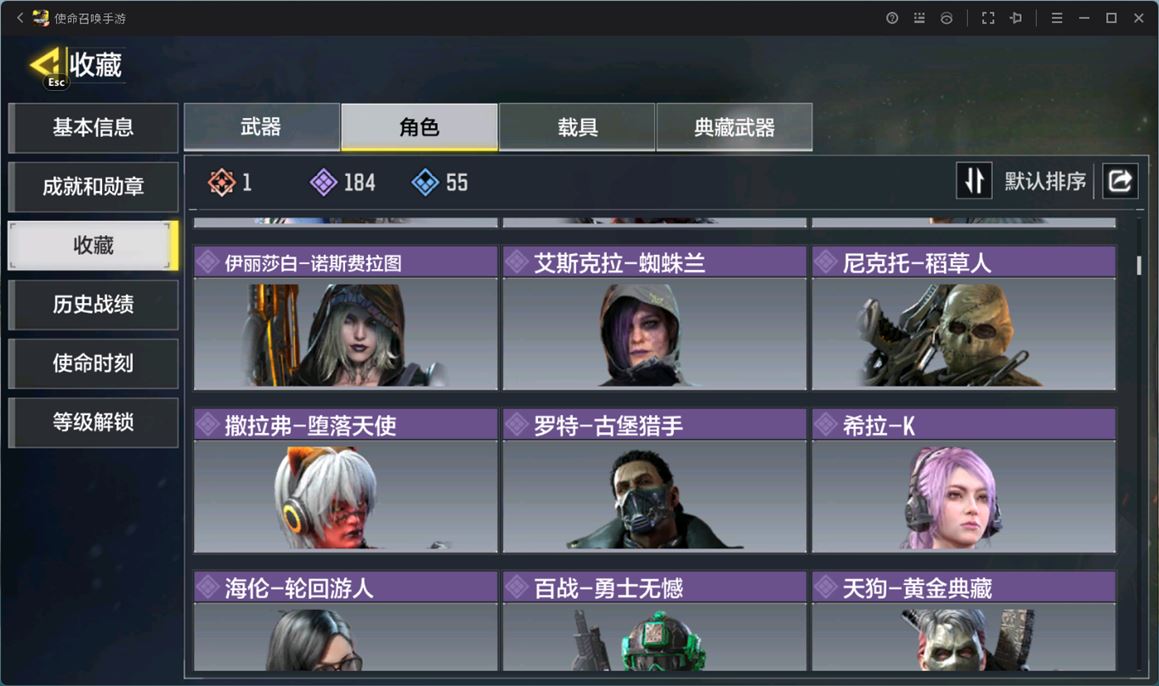Toggle the sort order arrows icon
The height and width of the screenshot is (686, 1159).
click(974, 180)
